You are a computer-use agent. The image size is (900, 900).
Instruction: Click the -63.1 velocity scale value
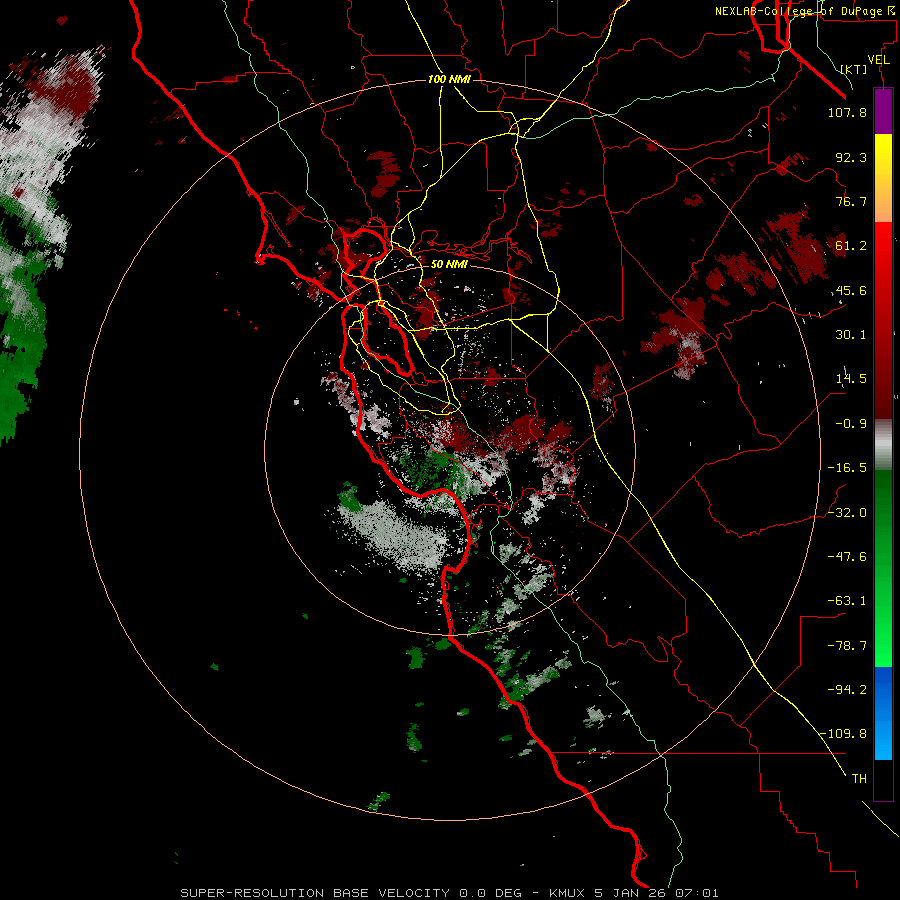[x=847, y=601]
